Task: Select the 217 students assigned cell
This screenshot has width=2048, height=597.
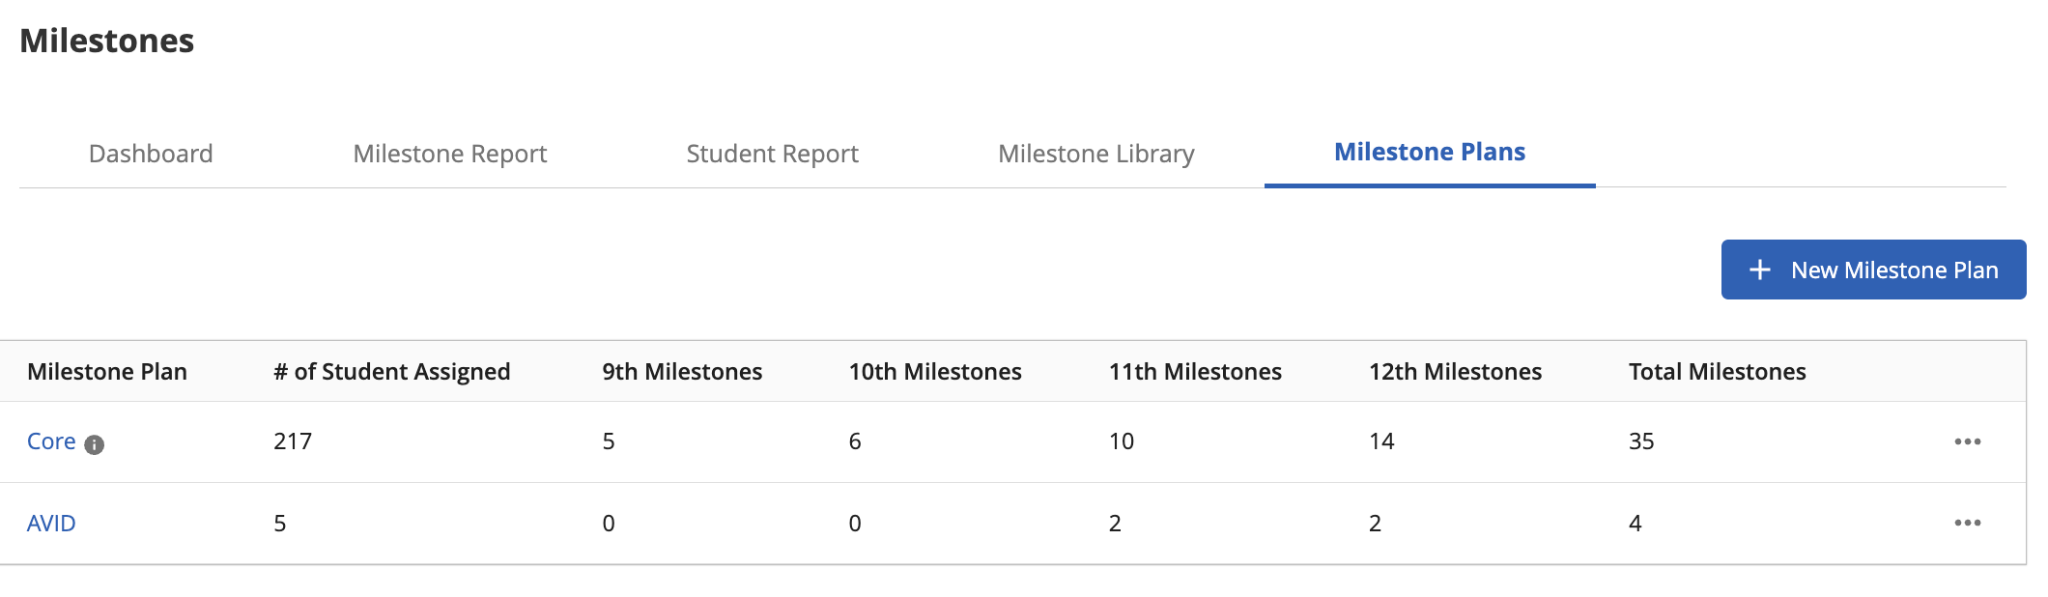Action: pyautogui.click(x=293, y=441)
